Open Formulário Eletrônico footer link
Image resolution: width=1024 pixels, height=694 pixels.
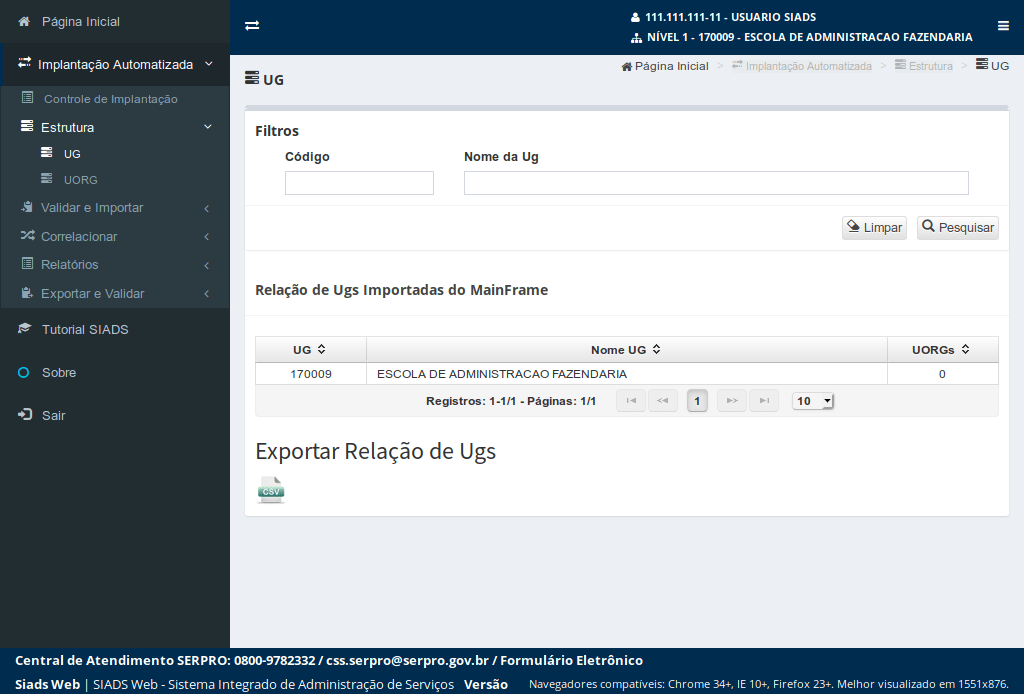click(x=571, y=660)
